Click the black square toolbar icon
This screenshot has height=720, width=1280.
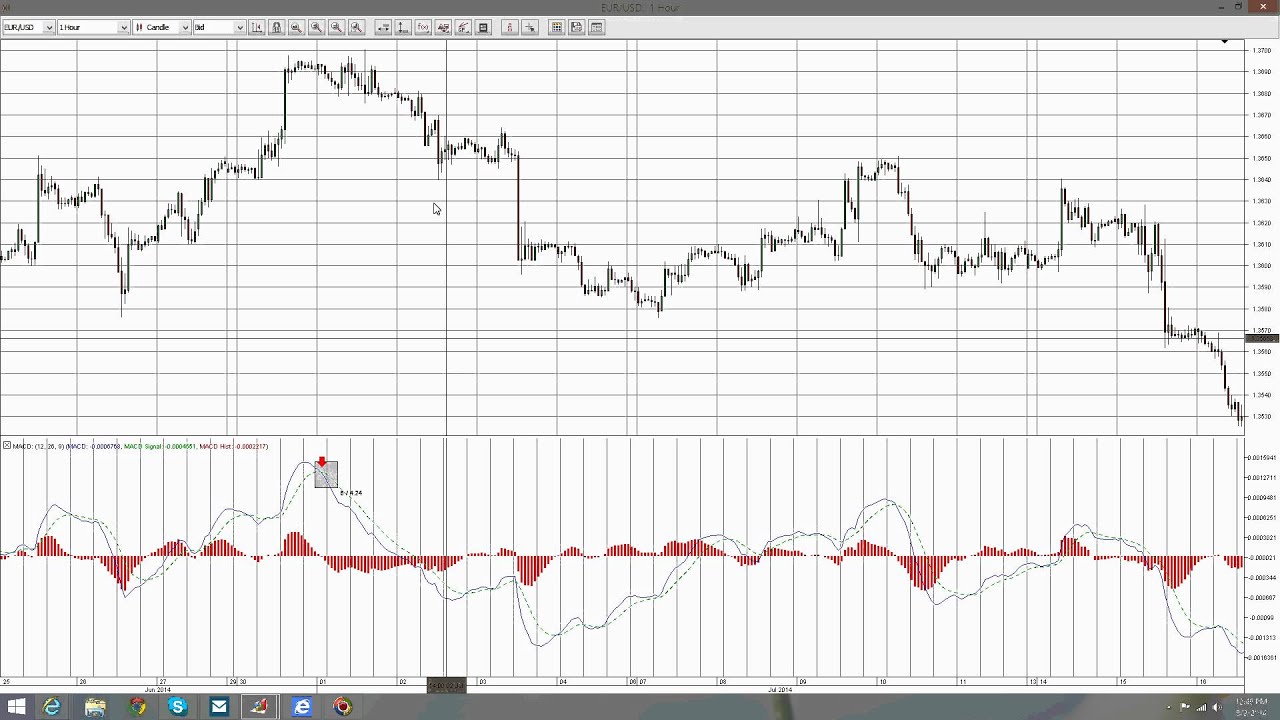(x=483, y=27)
